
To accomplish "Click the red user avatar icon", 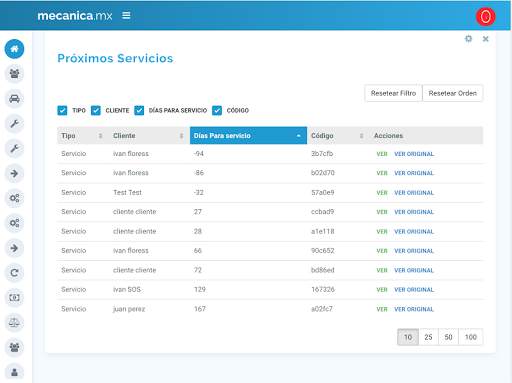I will point(485,16).
